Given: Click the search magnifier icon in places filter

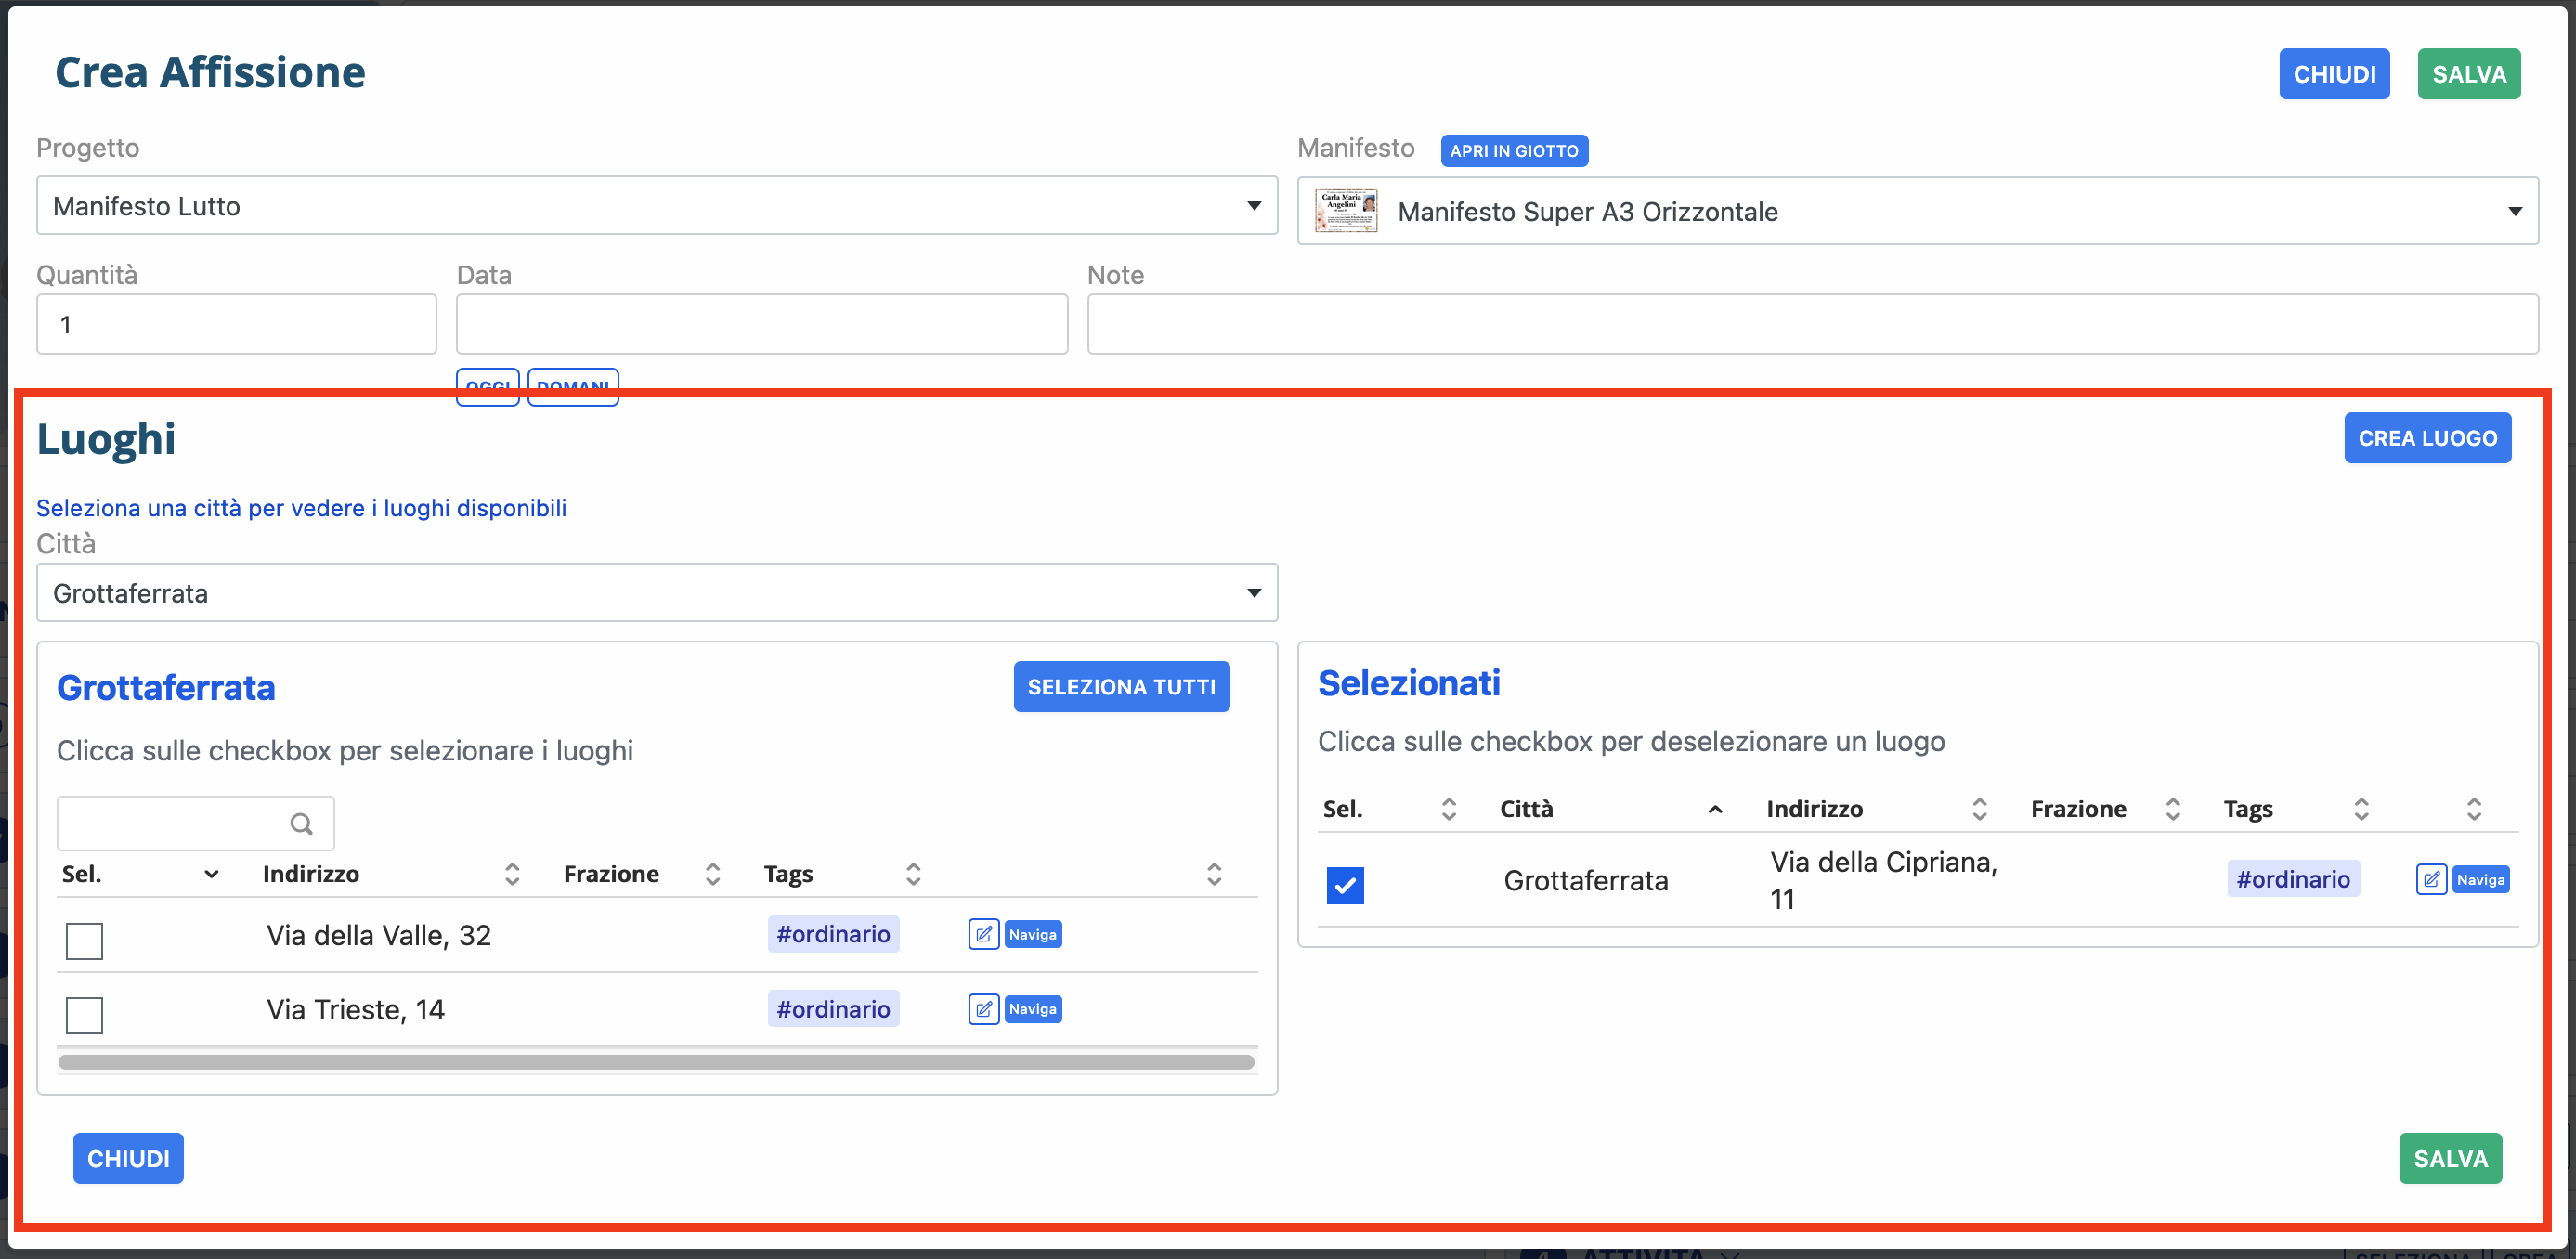Looking at the screenshot, I should 301,823.
